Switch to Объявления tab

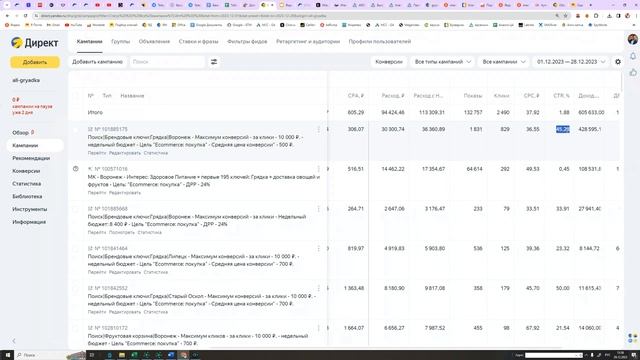pyautogui.click(x=154, y=42)
